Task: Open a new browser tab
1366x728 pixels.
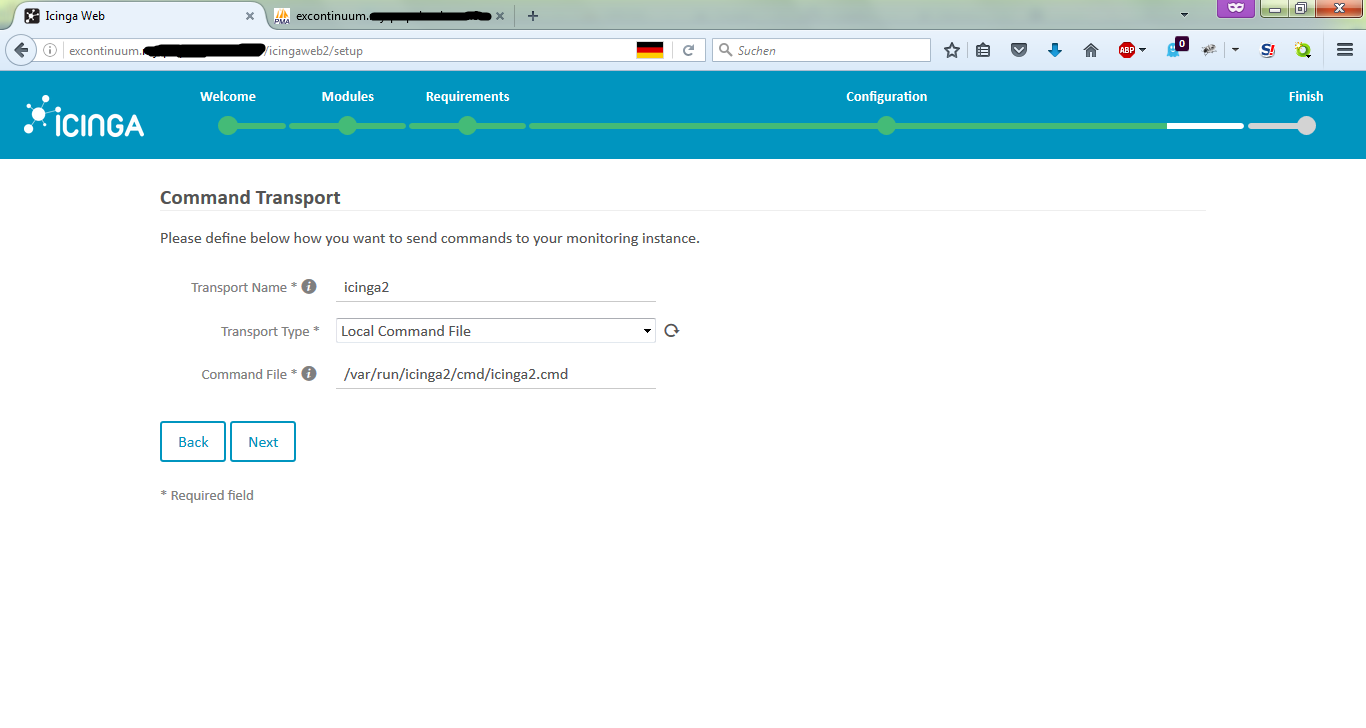Action: (x=533, y=15)
